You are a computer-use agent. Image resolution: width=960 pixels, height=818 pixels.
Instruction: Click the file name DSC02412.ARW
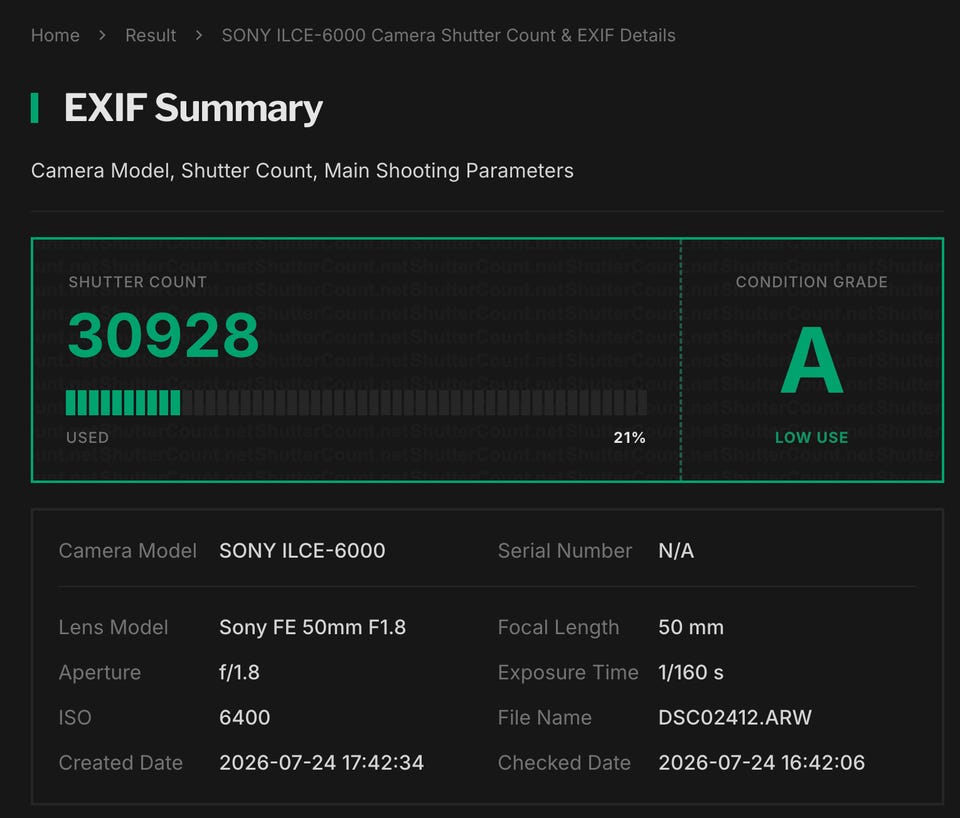pyautogui.click(x=735, y=717)
